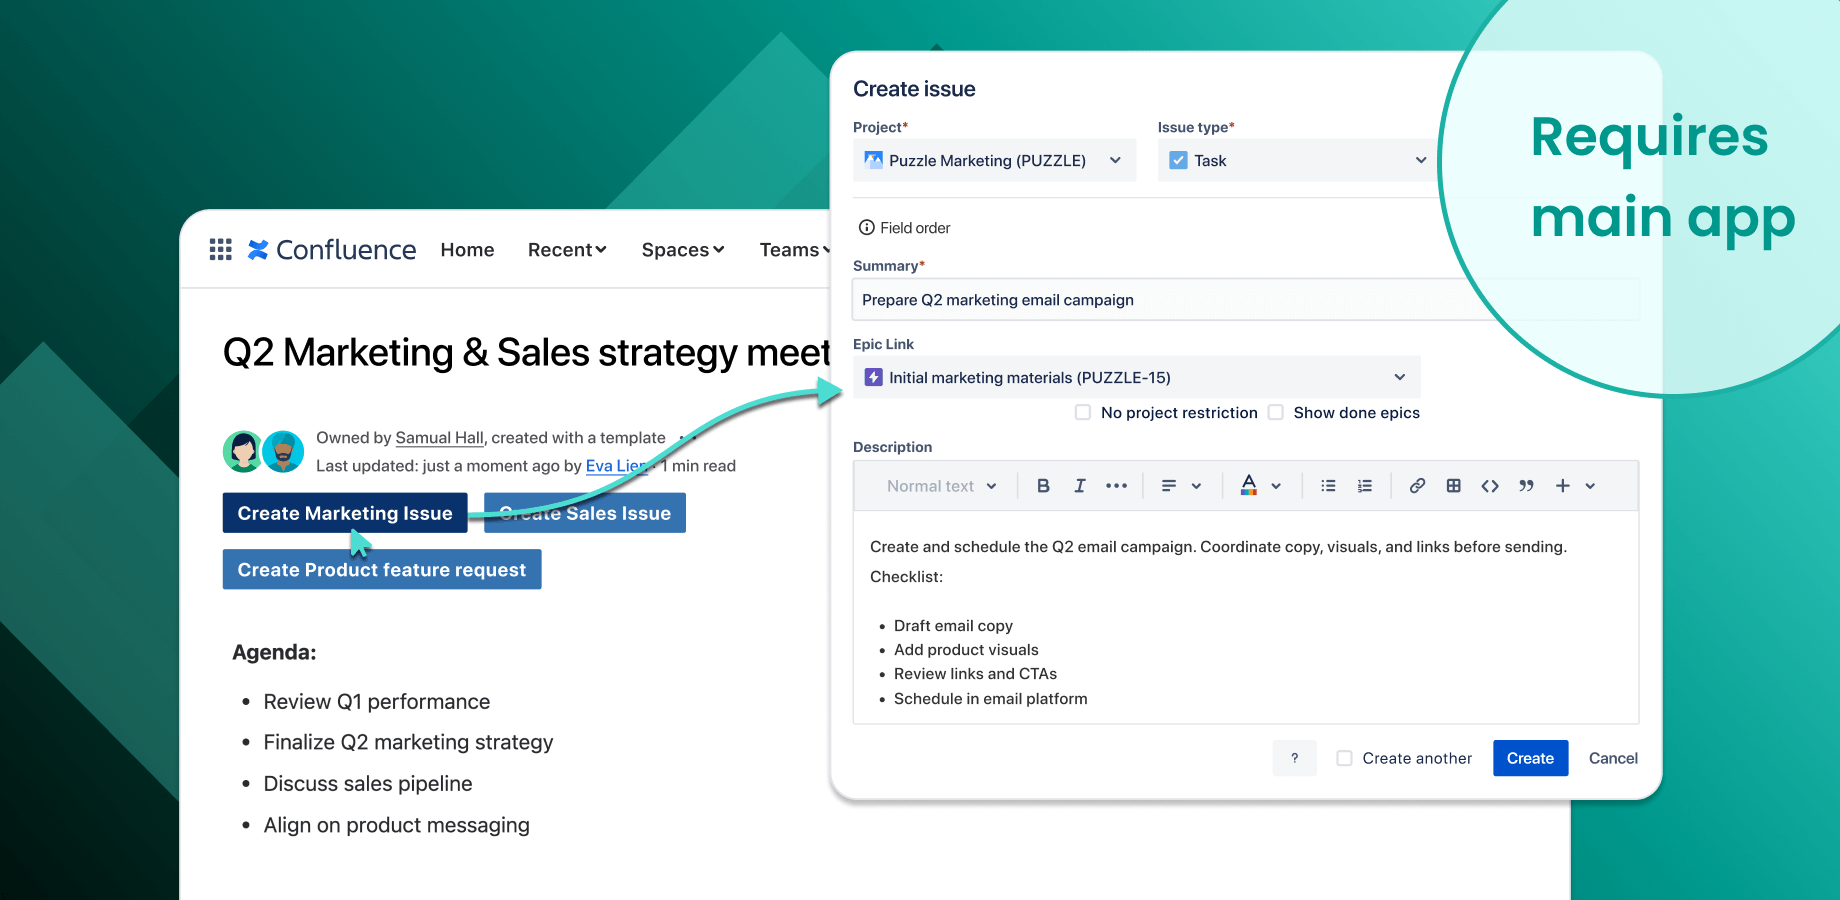
Task: Insert a numbered list
Action: [1365, 486]
